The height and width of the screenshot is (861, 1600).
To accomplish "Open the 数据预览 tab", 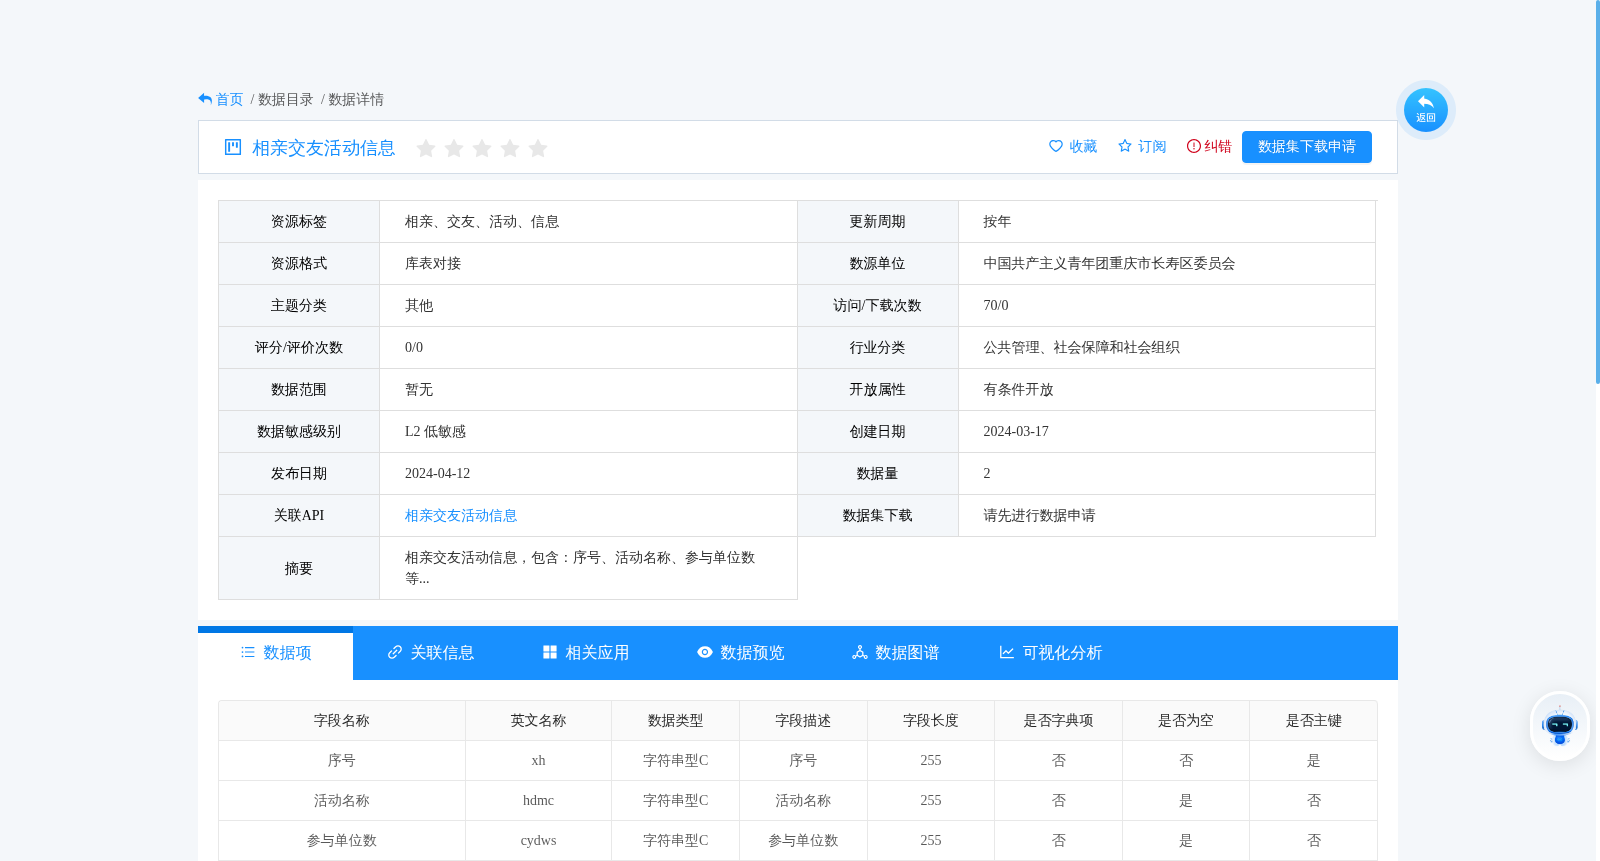I will pos(741,653).
